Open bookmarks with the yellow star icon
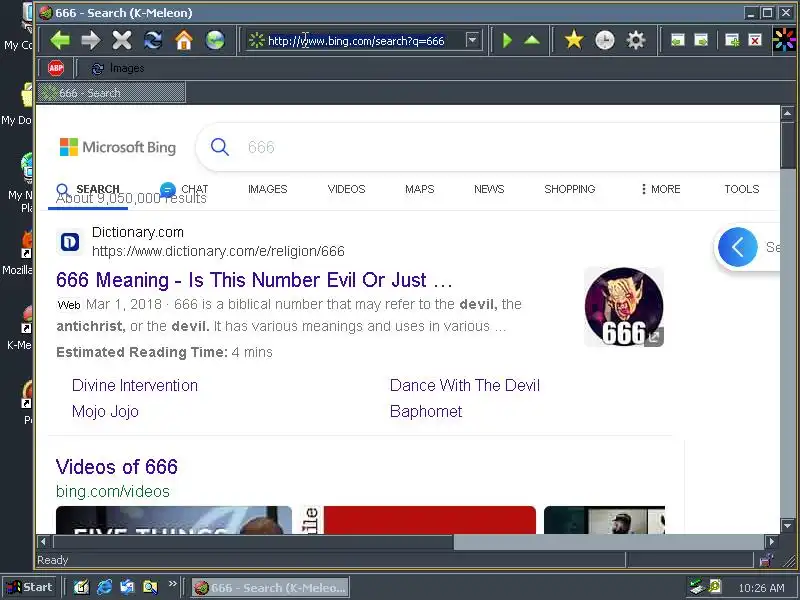Image resolution: width=800 pixels, height=600 pixels. pos(573,40)
